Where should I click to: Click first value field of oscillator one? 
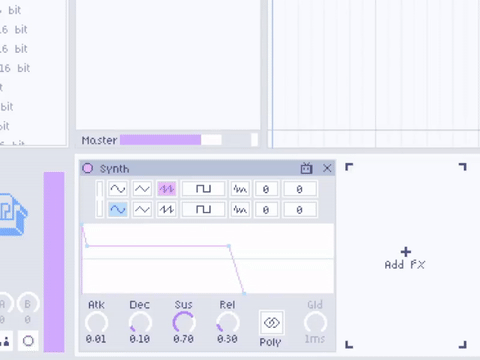click(266, 189)
